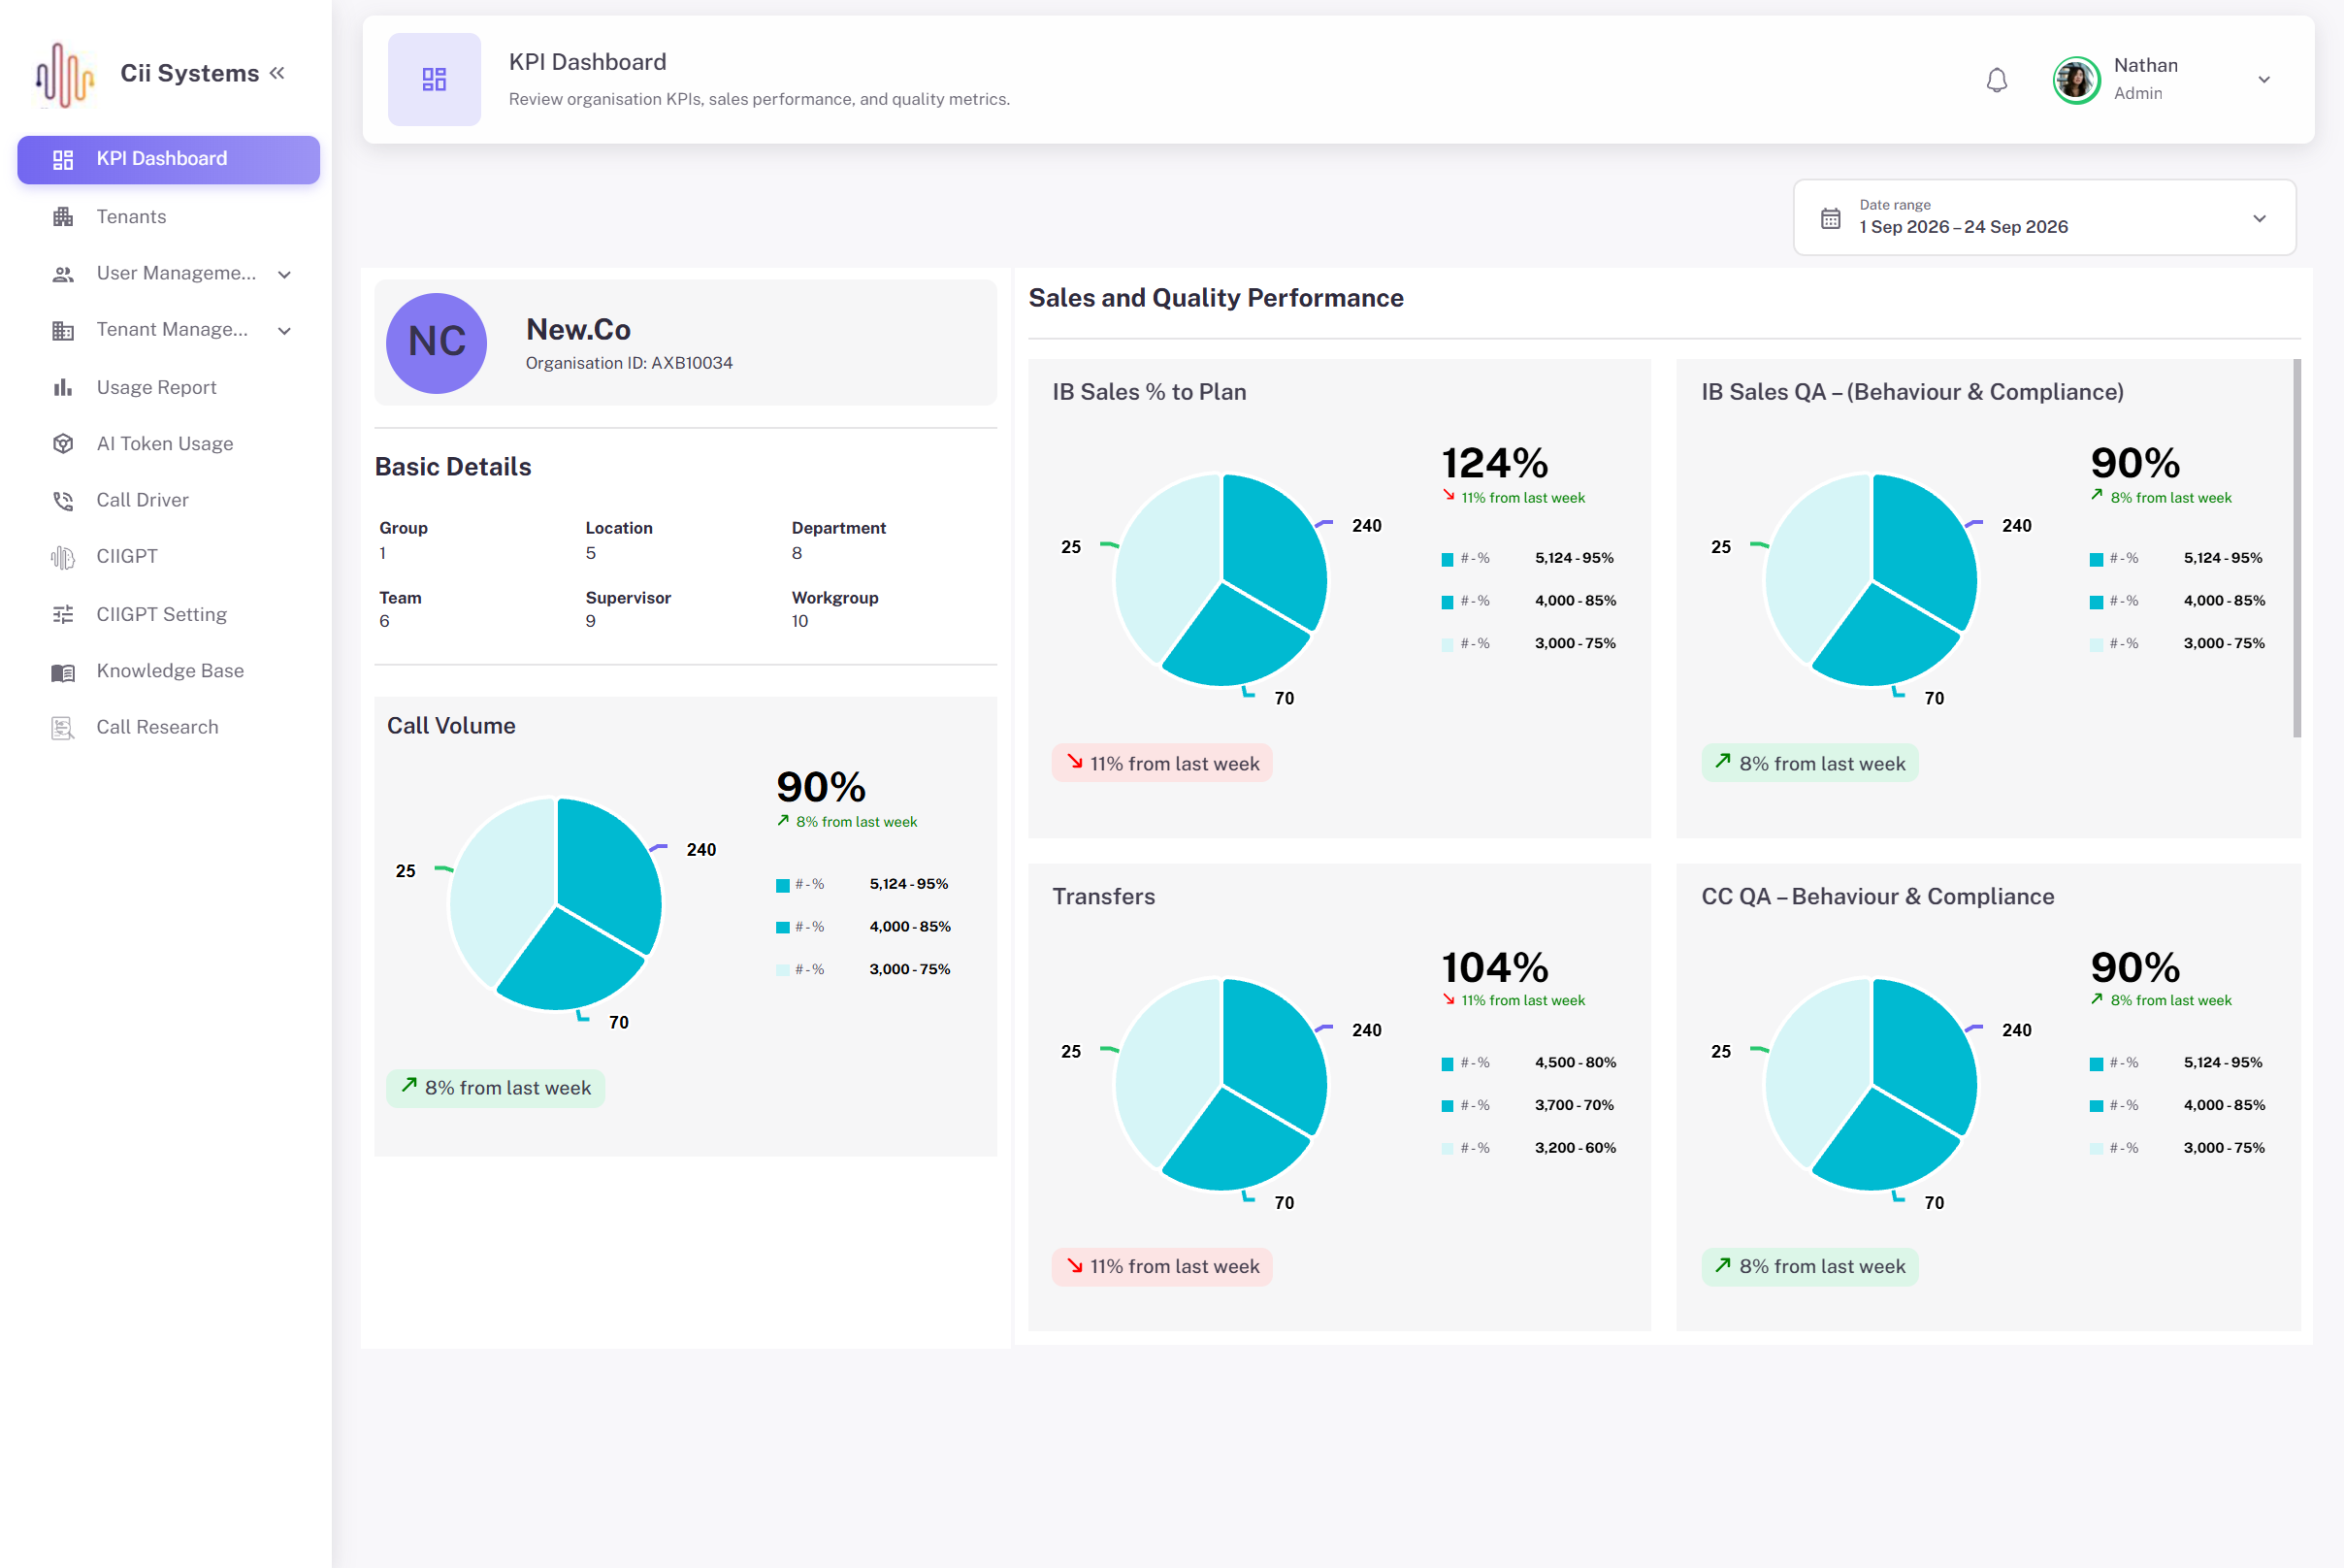Click the green up arrow icon under Call Volume 90%
Viewport: 2344px width, 1568px height.
783,820
